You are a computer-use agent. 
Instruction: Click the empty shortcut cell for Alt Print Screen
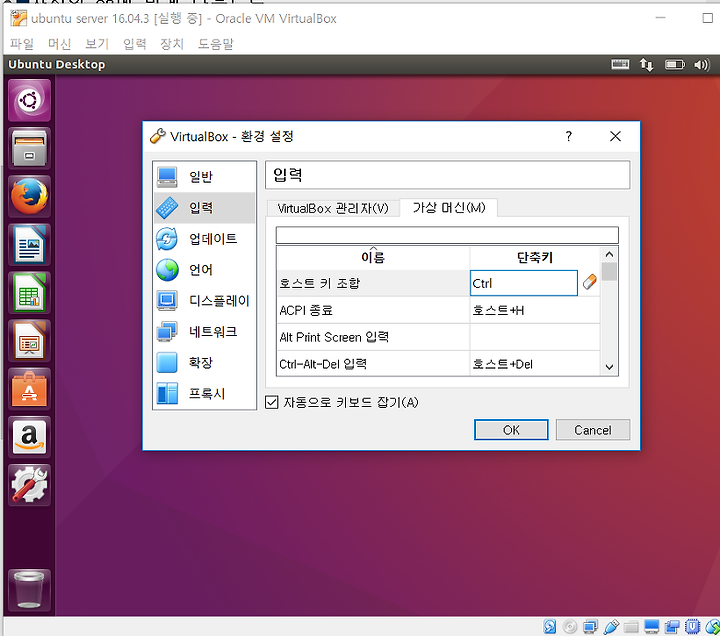click(x=534, y=337)
